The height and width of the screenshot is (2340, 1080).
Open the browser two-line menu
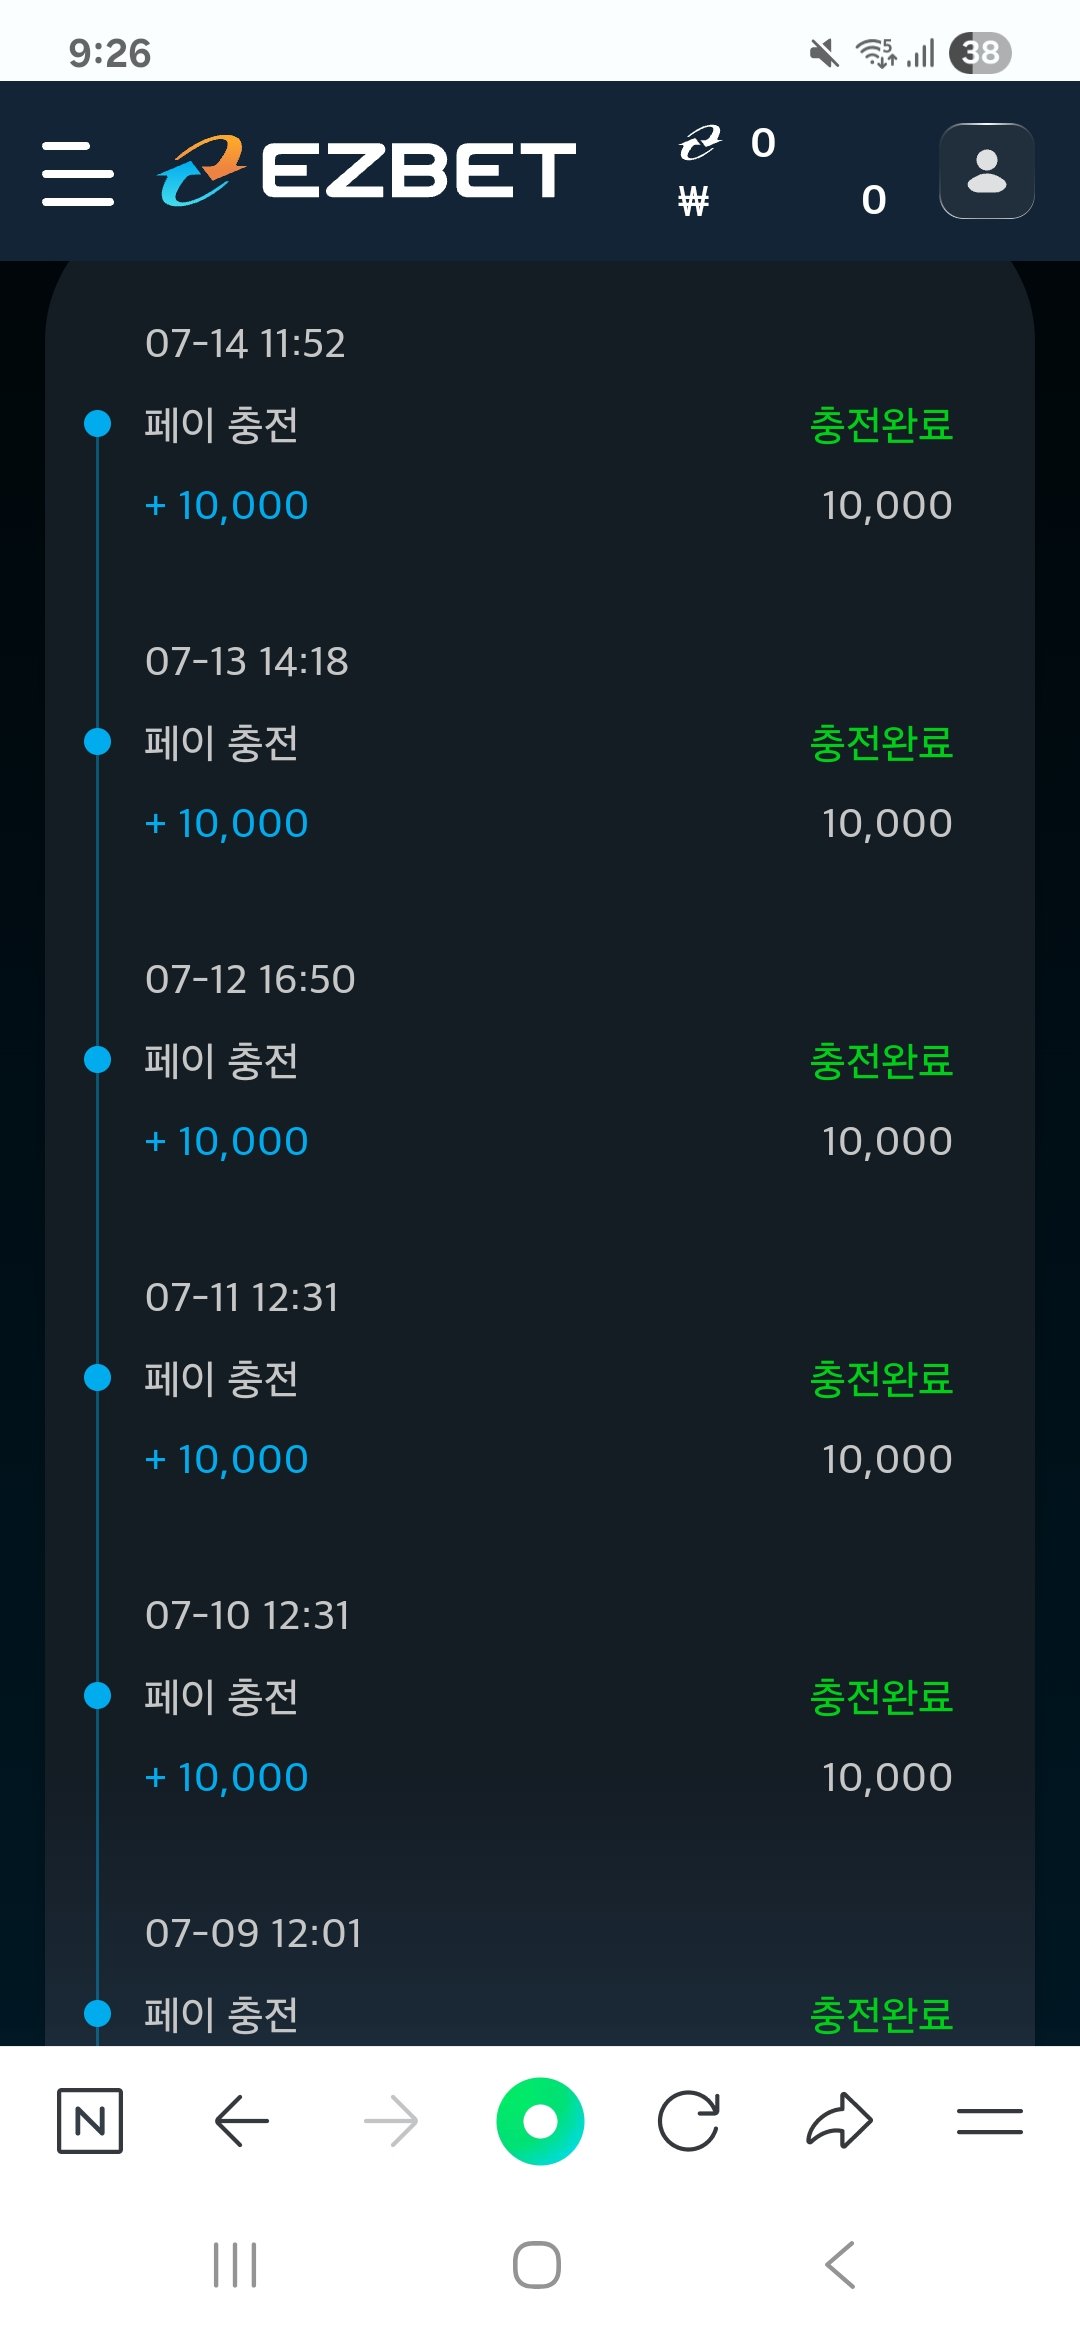click(989, 2120)
